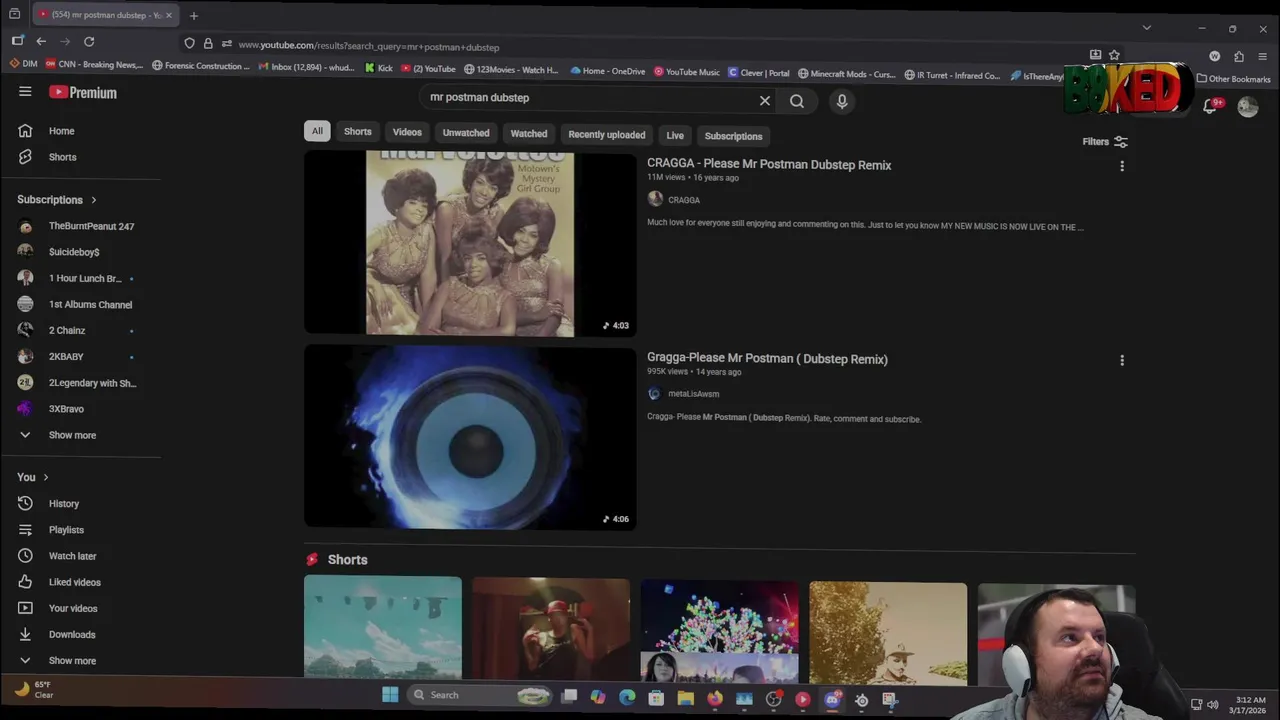Select the Shorts filter chip
This screenshot has width=1280, height=720.
click(x=358, y=132)
